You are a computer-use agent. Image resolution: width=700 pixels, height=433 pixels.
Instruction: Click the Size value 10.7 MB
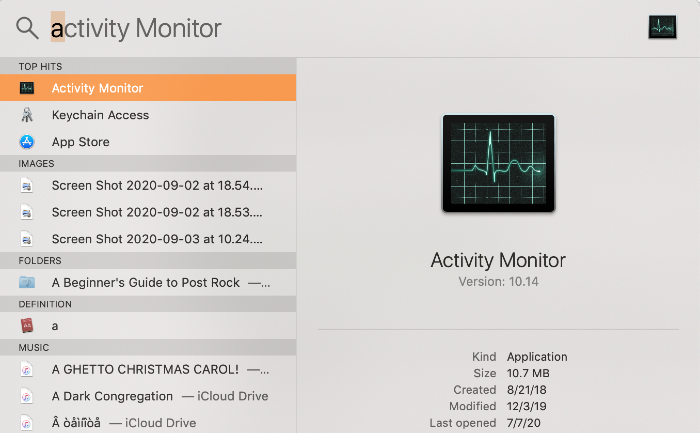coord(528,373)
